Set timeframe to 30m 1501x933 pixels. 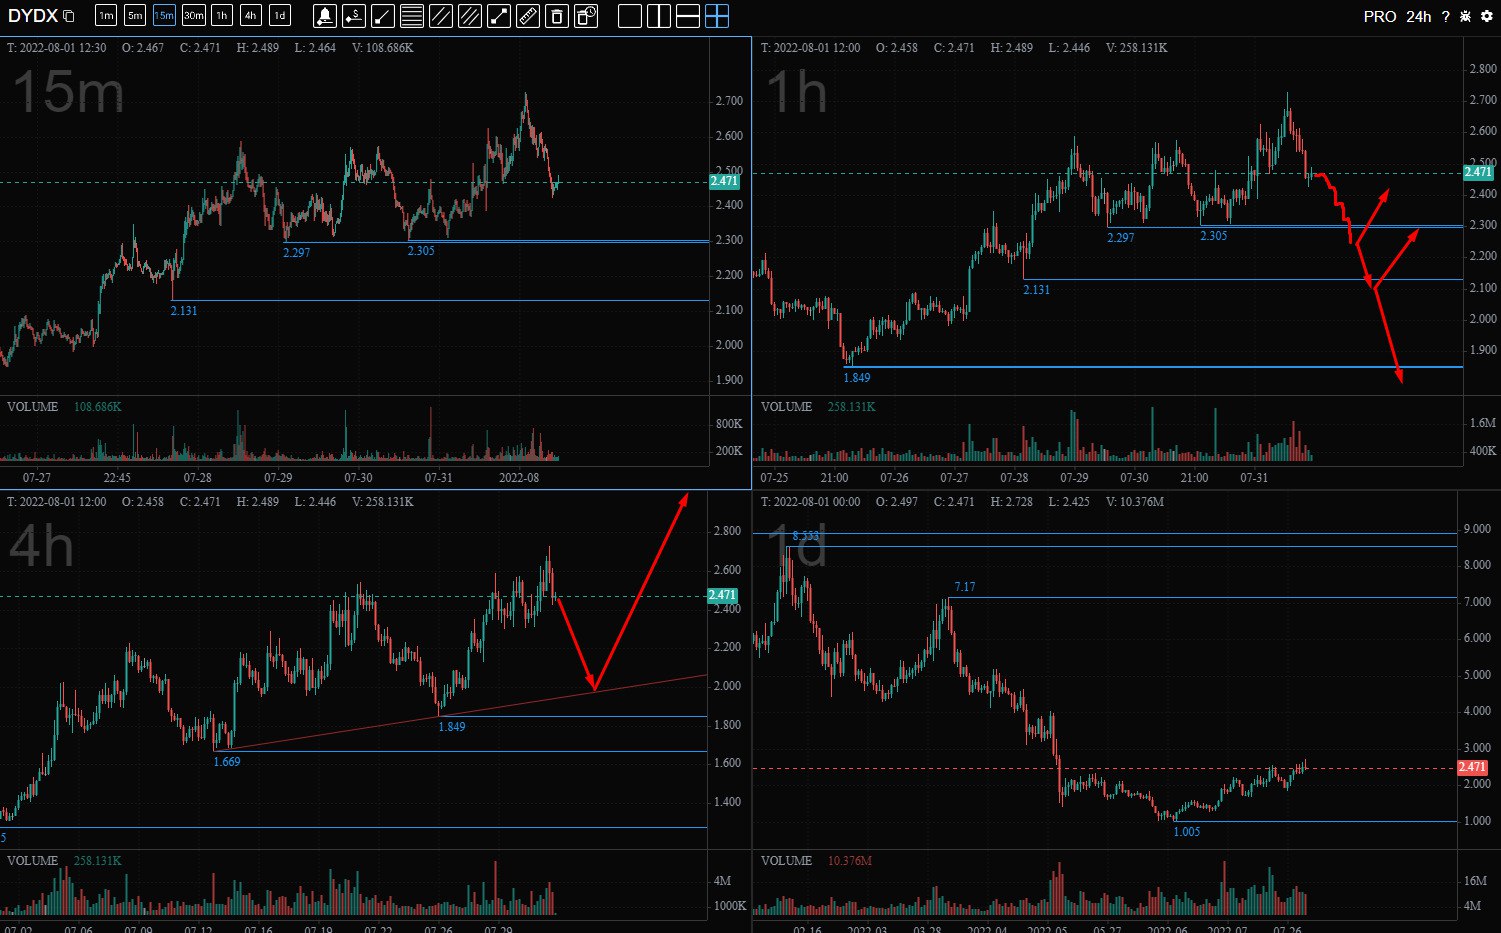coord(194,15)
